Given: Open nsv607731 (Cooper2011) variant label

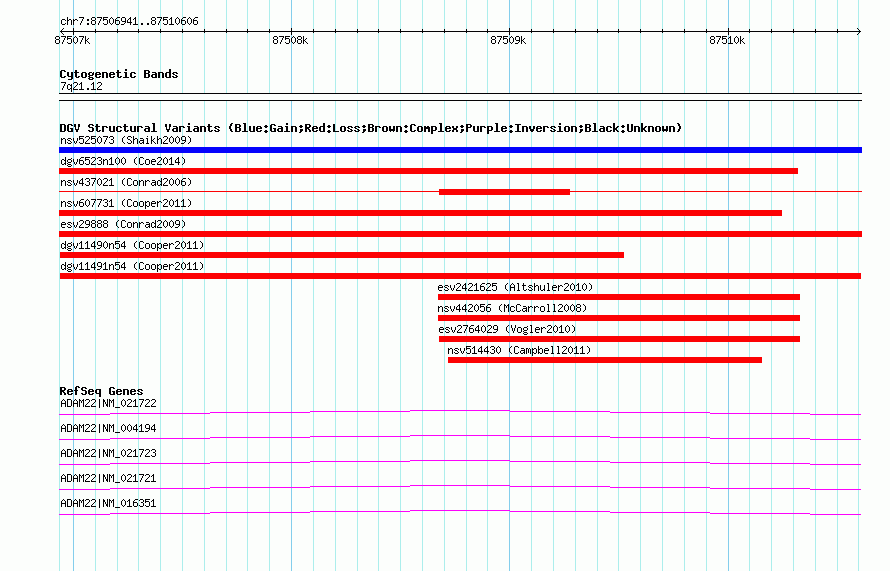Looking at the screenshot, I should (x=126, y=203).
